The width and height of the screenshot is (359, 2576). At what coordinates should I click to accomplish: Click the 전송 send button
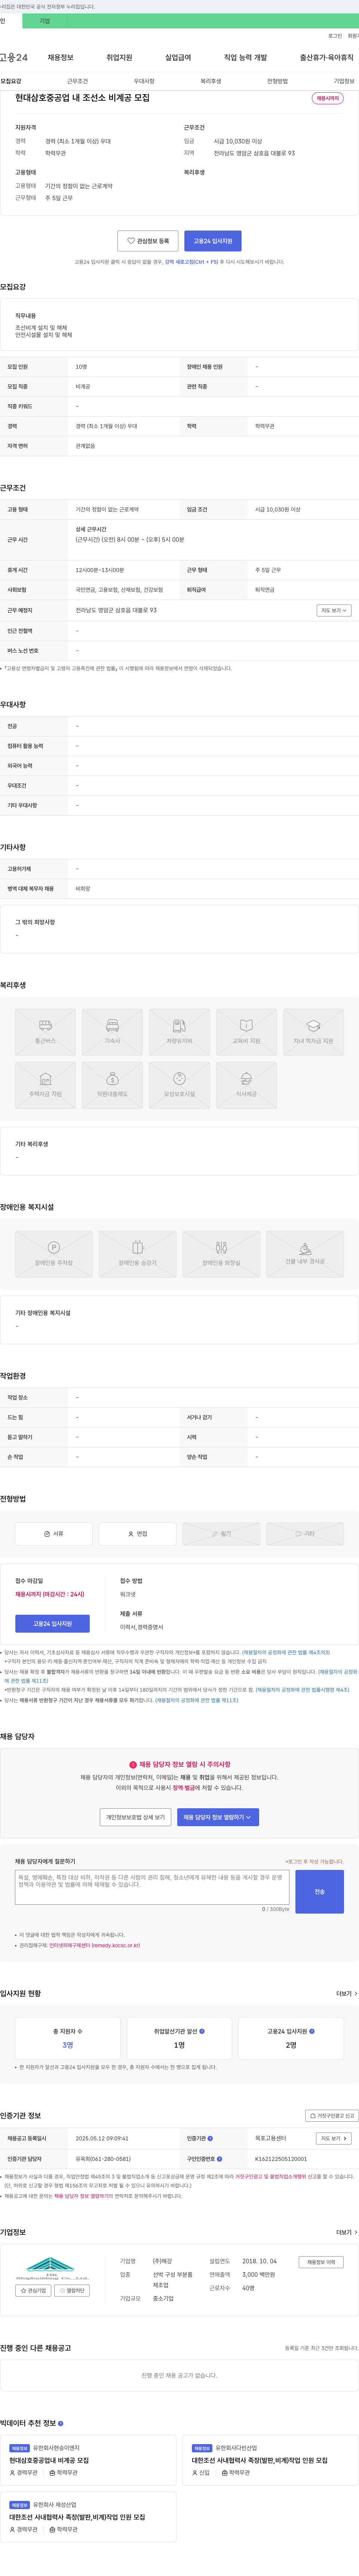tap(320, 1892)
